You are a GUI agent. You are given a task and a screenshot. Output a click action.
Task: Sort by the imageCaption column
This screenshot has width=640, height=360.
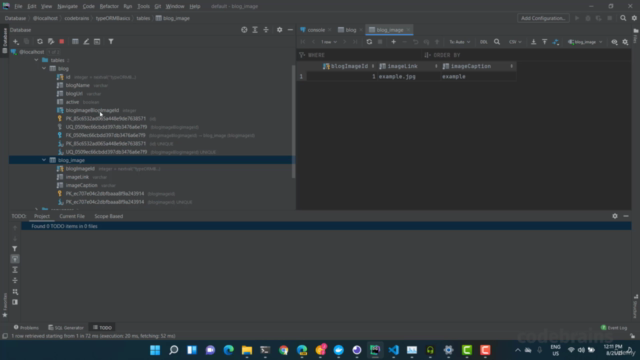477,66
